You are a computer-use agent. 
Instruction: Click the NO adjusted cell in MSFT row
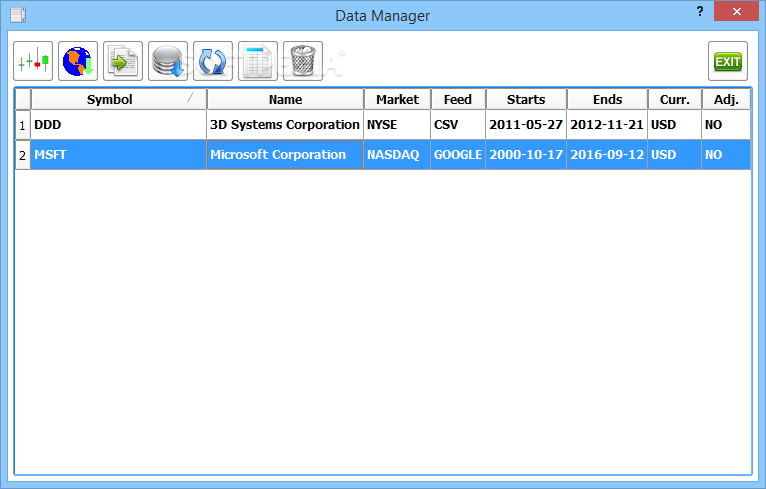click(x=726, y=155)
